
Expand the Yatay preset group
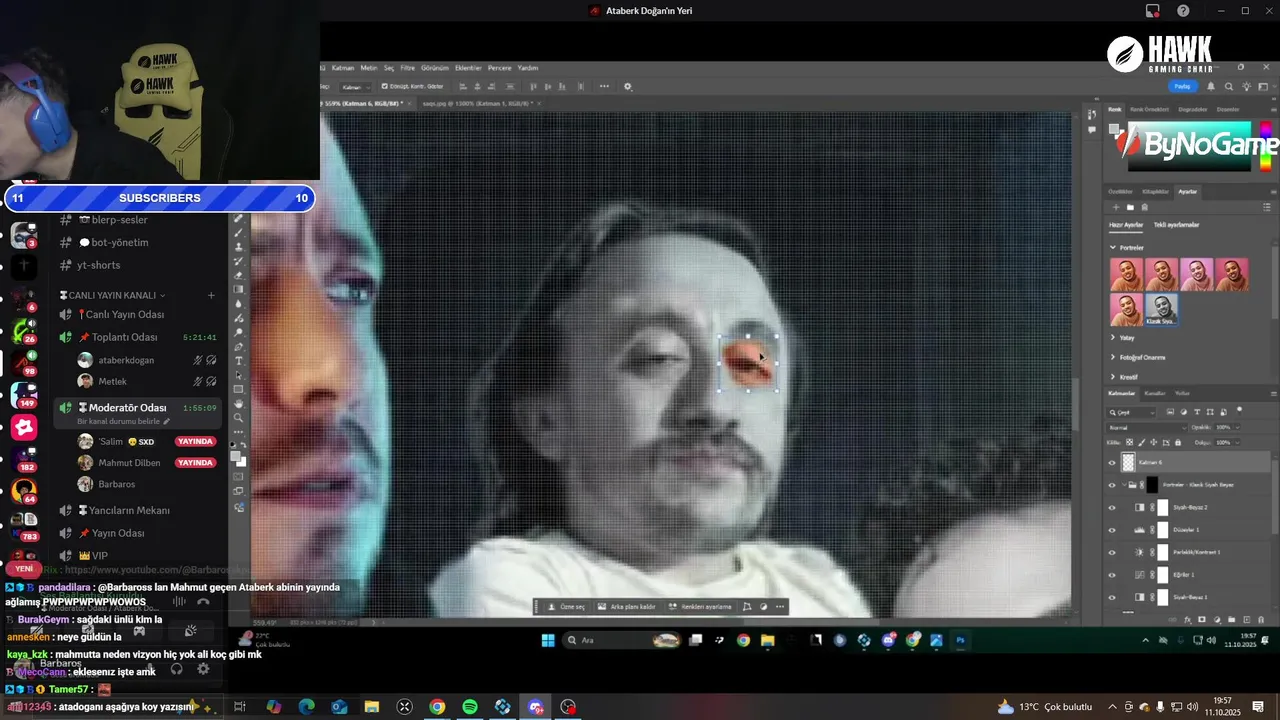click(x=1113, y=338)
